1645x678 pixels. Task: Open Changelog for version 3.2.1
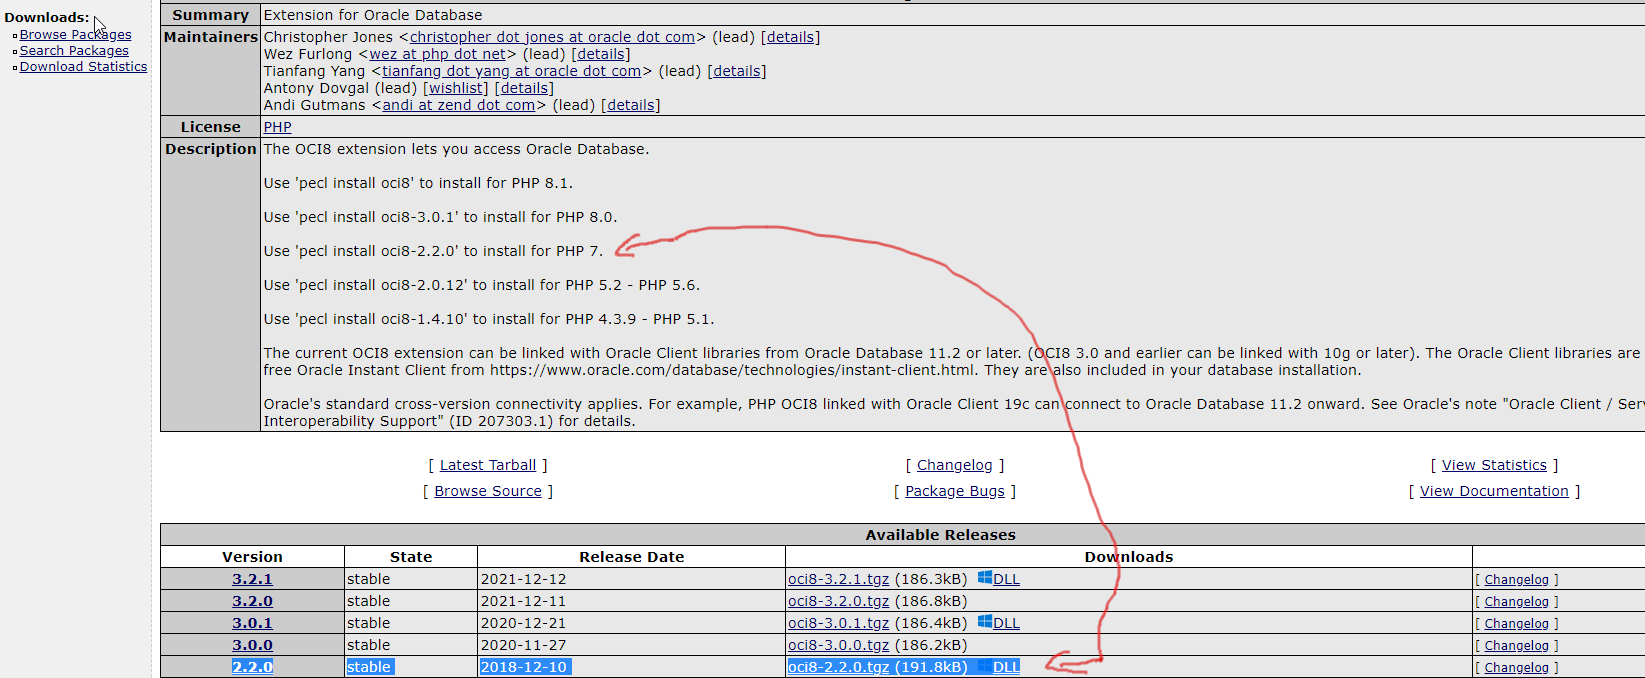[1516, 580]
